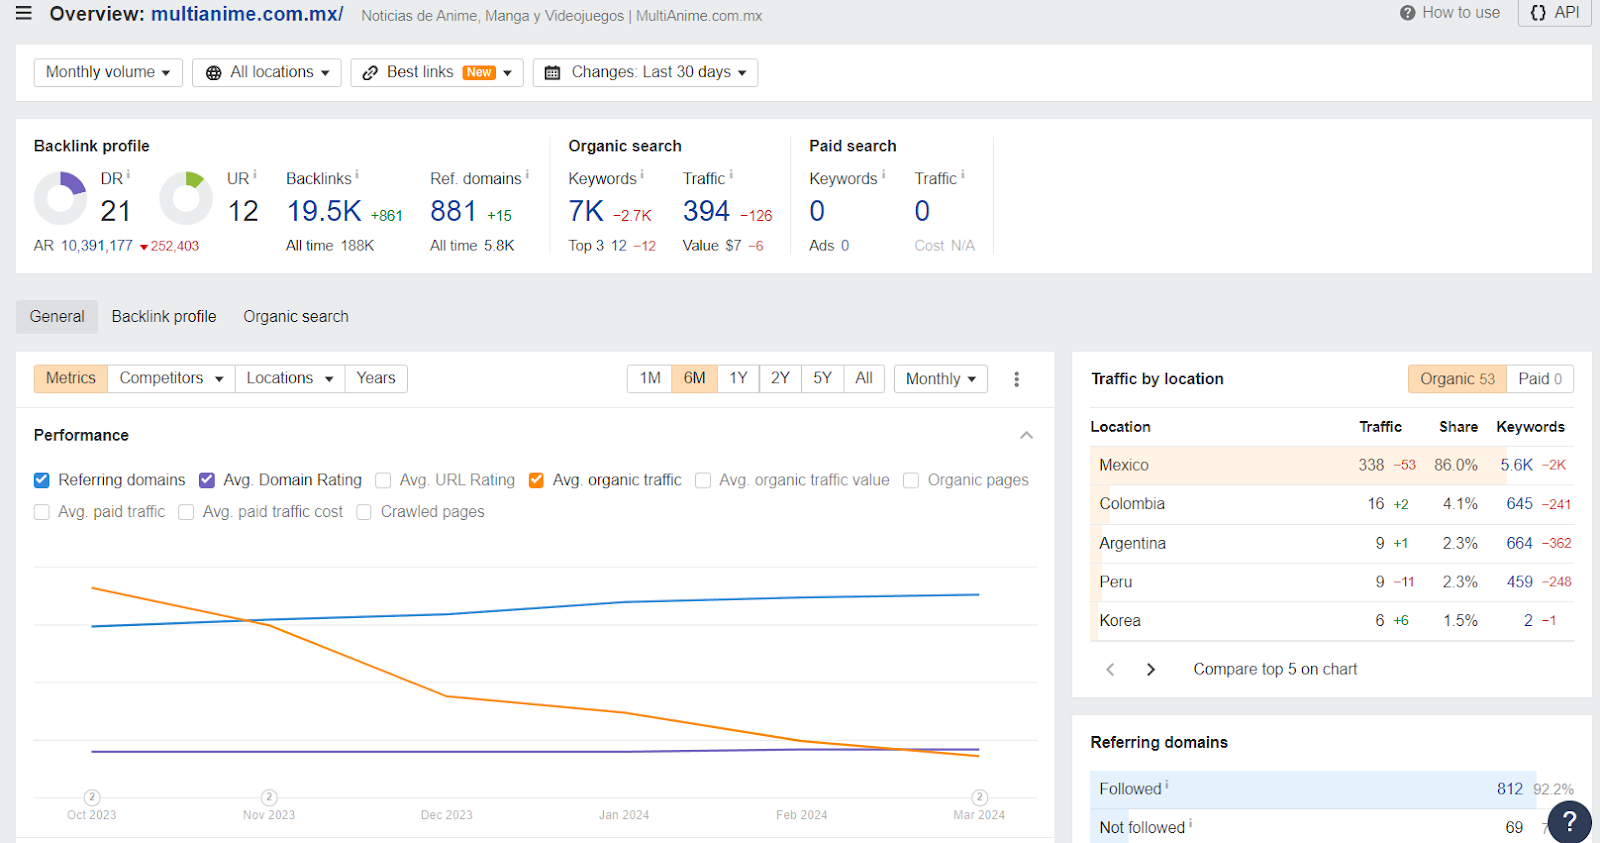
Task: Set the chart range to 6M
Action: click(x=695, y=378)
